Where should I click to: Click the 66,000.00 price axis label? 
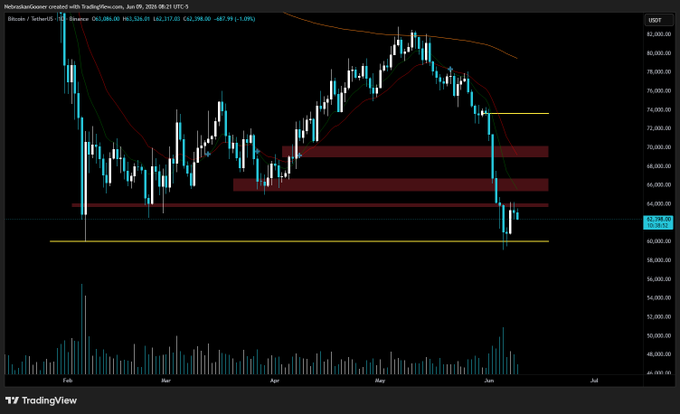[x=659, y=185]
